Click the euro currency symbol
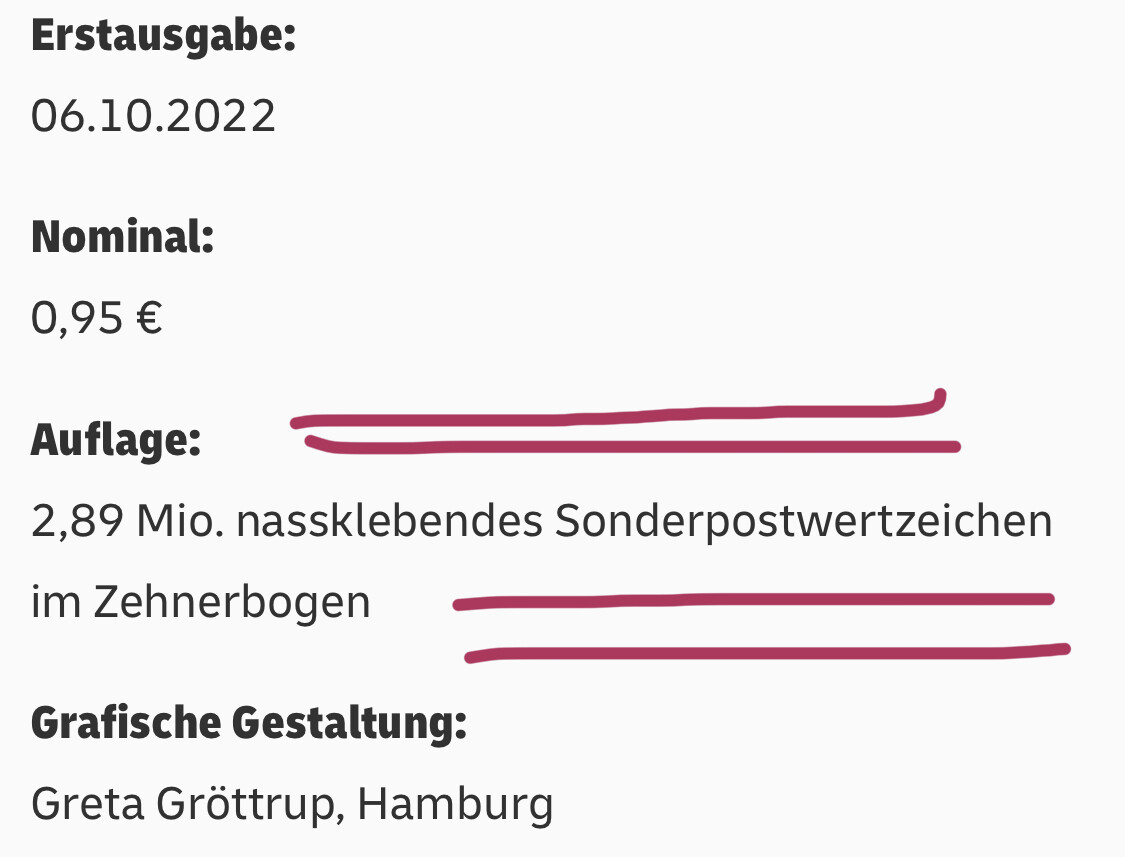Image resolution: width=1125 pixels, height=857 pixels. pyautogui.click(x=149, y=319)
